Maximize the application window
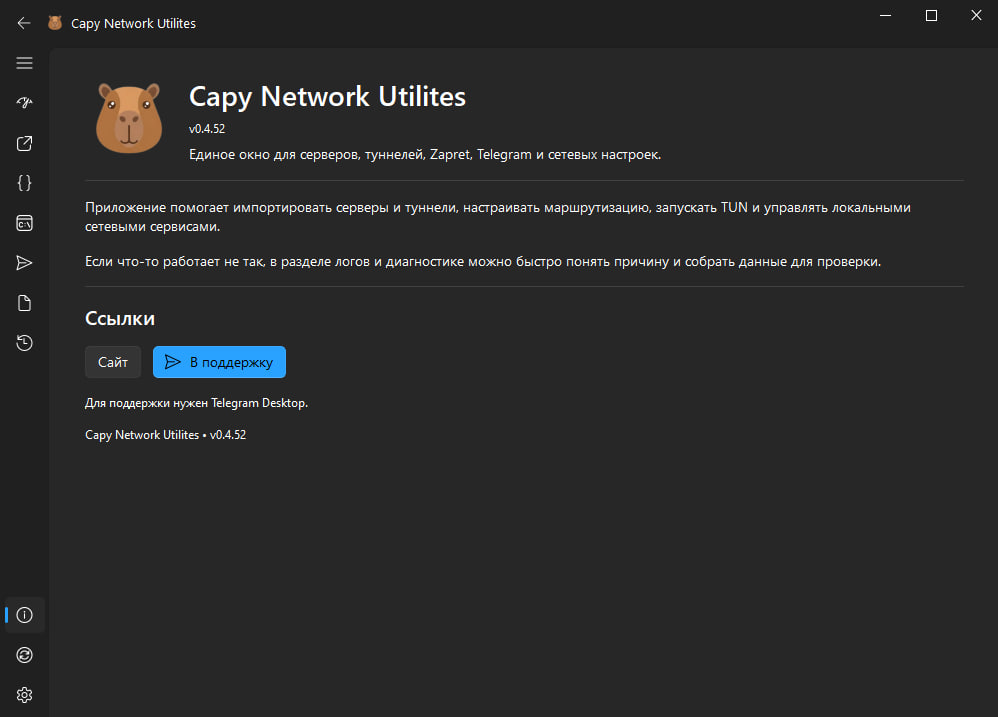 931,15
